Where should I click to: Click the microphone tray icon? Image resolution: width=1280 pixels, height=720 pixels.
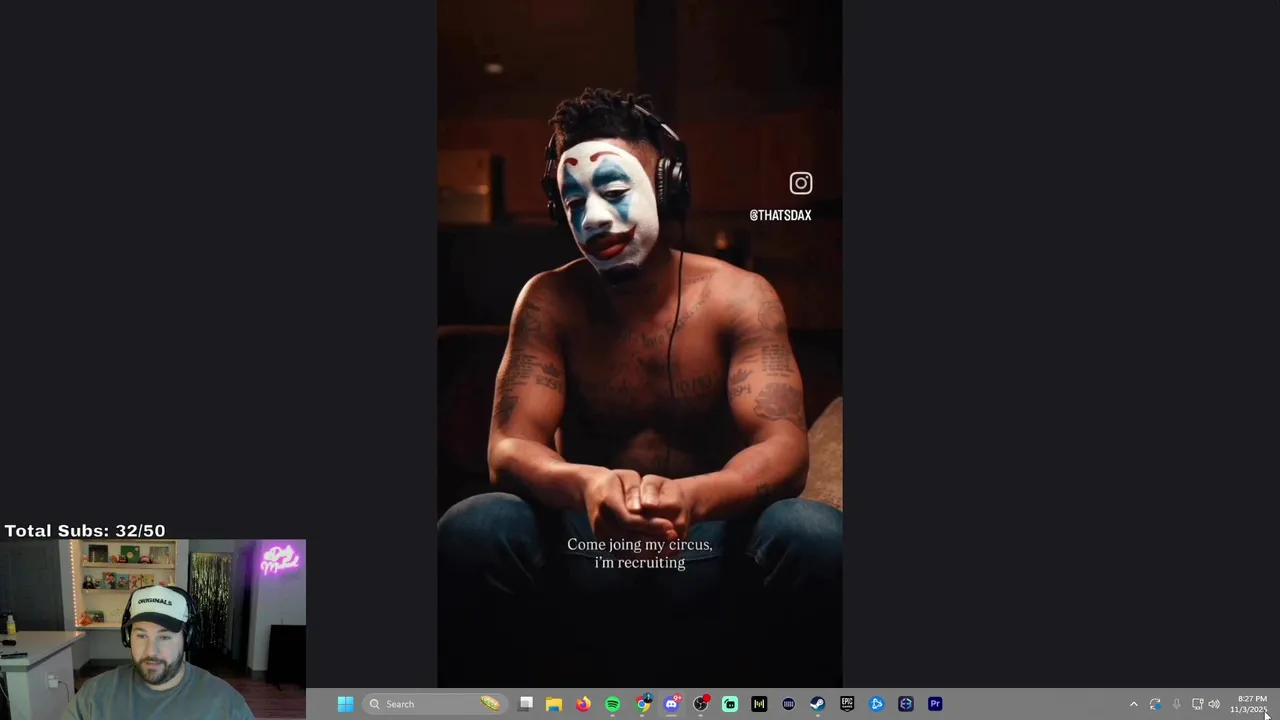point(1176,704)
